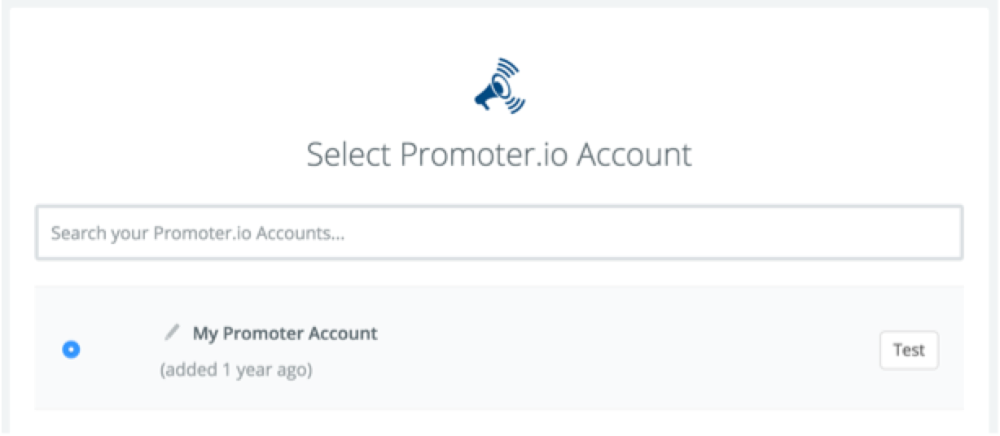Click the Promoter.io megaphone logo icon

pyautogui.click(x=499, y=89)
